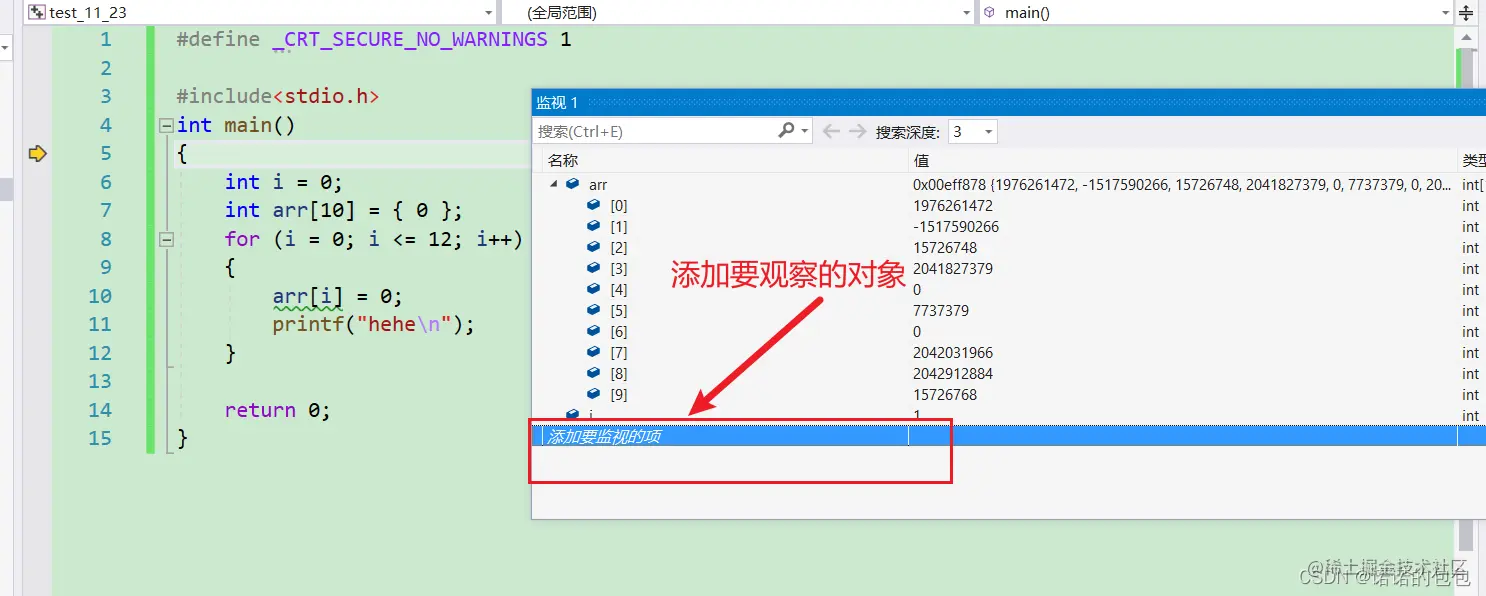Collapse the for loop at line 8
1486x596 pixels.
[165, 238]
